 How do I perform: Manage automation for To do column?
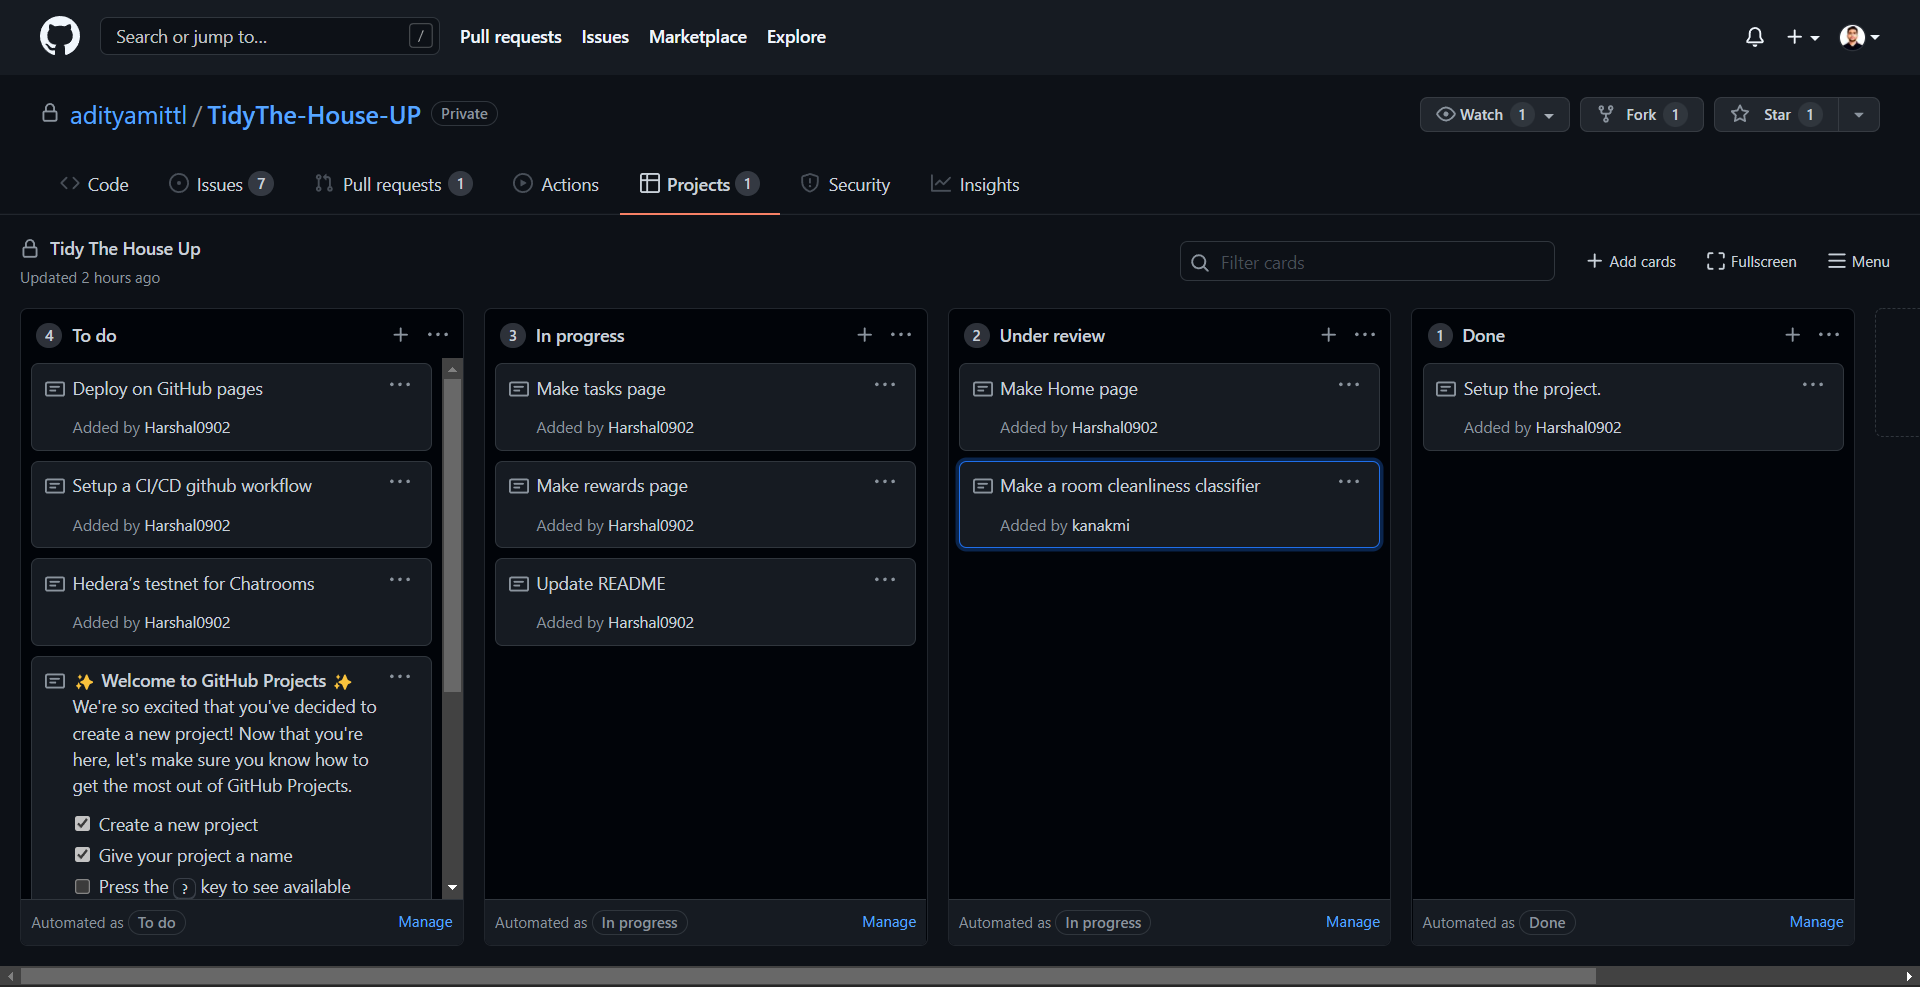(x=425, y=922)
